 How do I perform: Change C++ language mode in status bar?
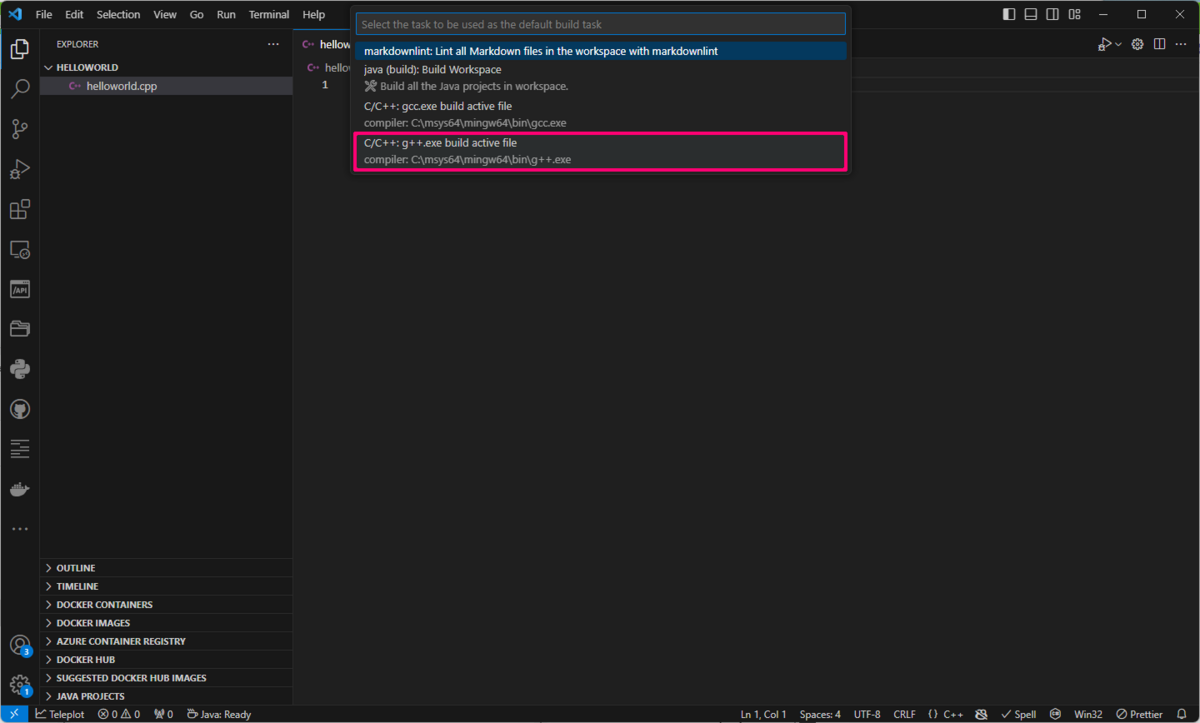954,714
